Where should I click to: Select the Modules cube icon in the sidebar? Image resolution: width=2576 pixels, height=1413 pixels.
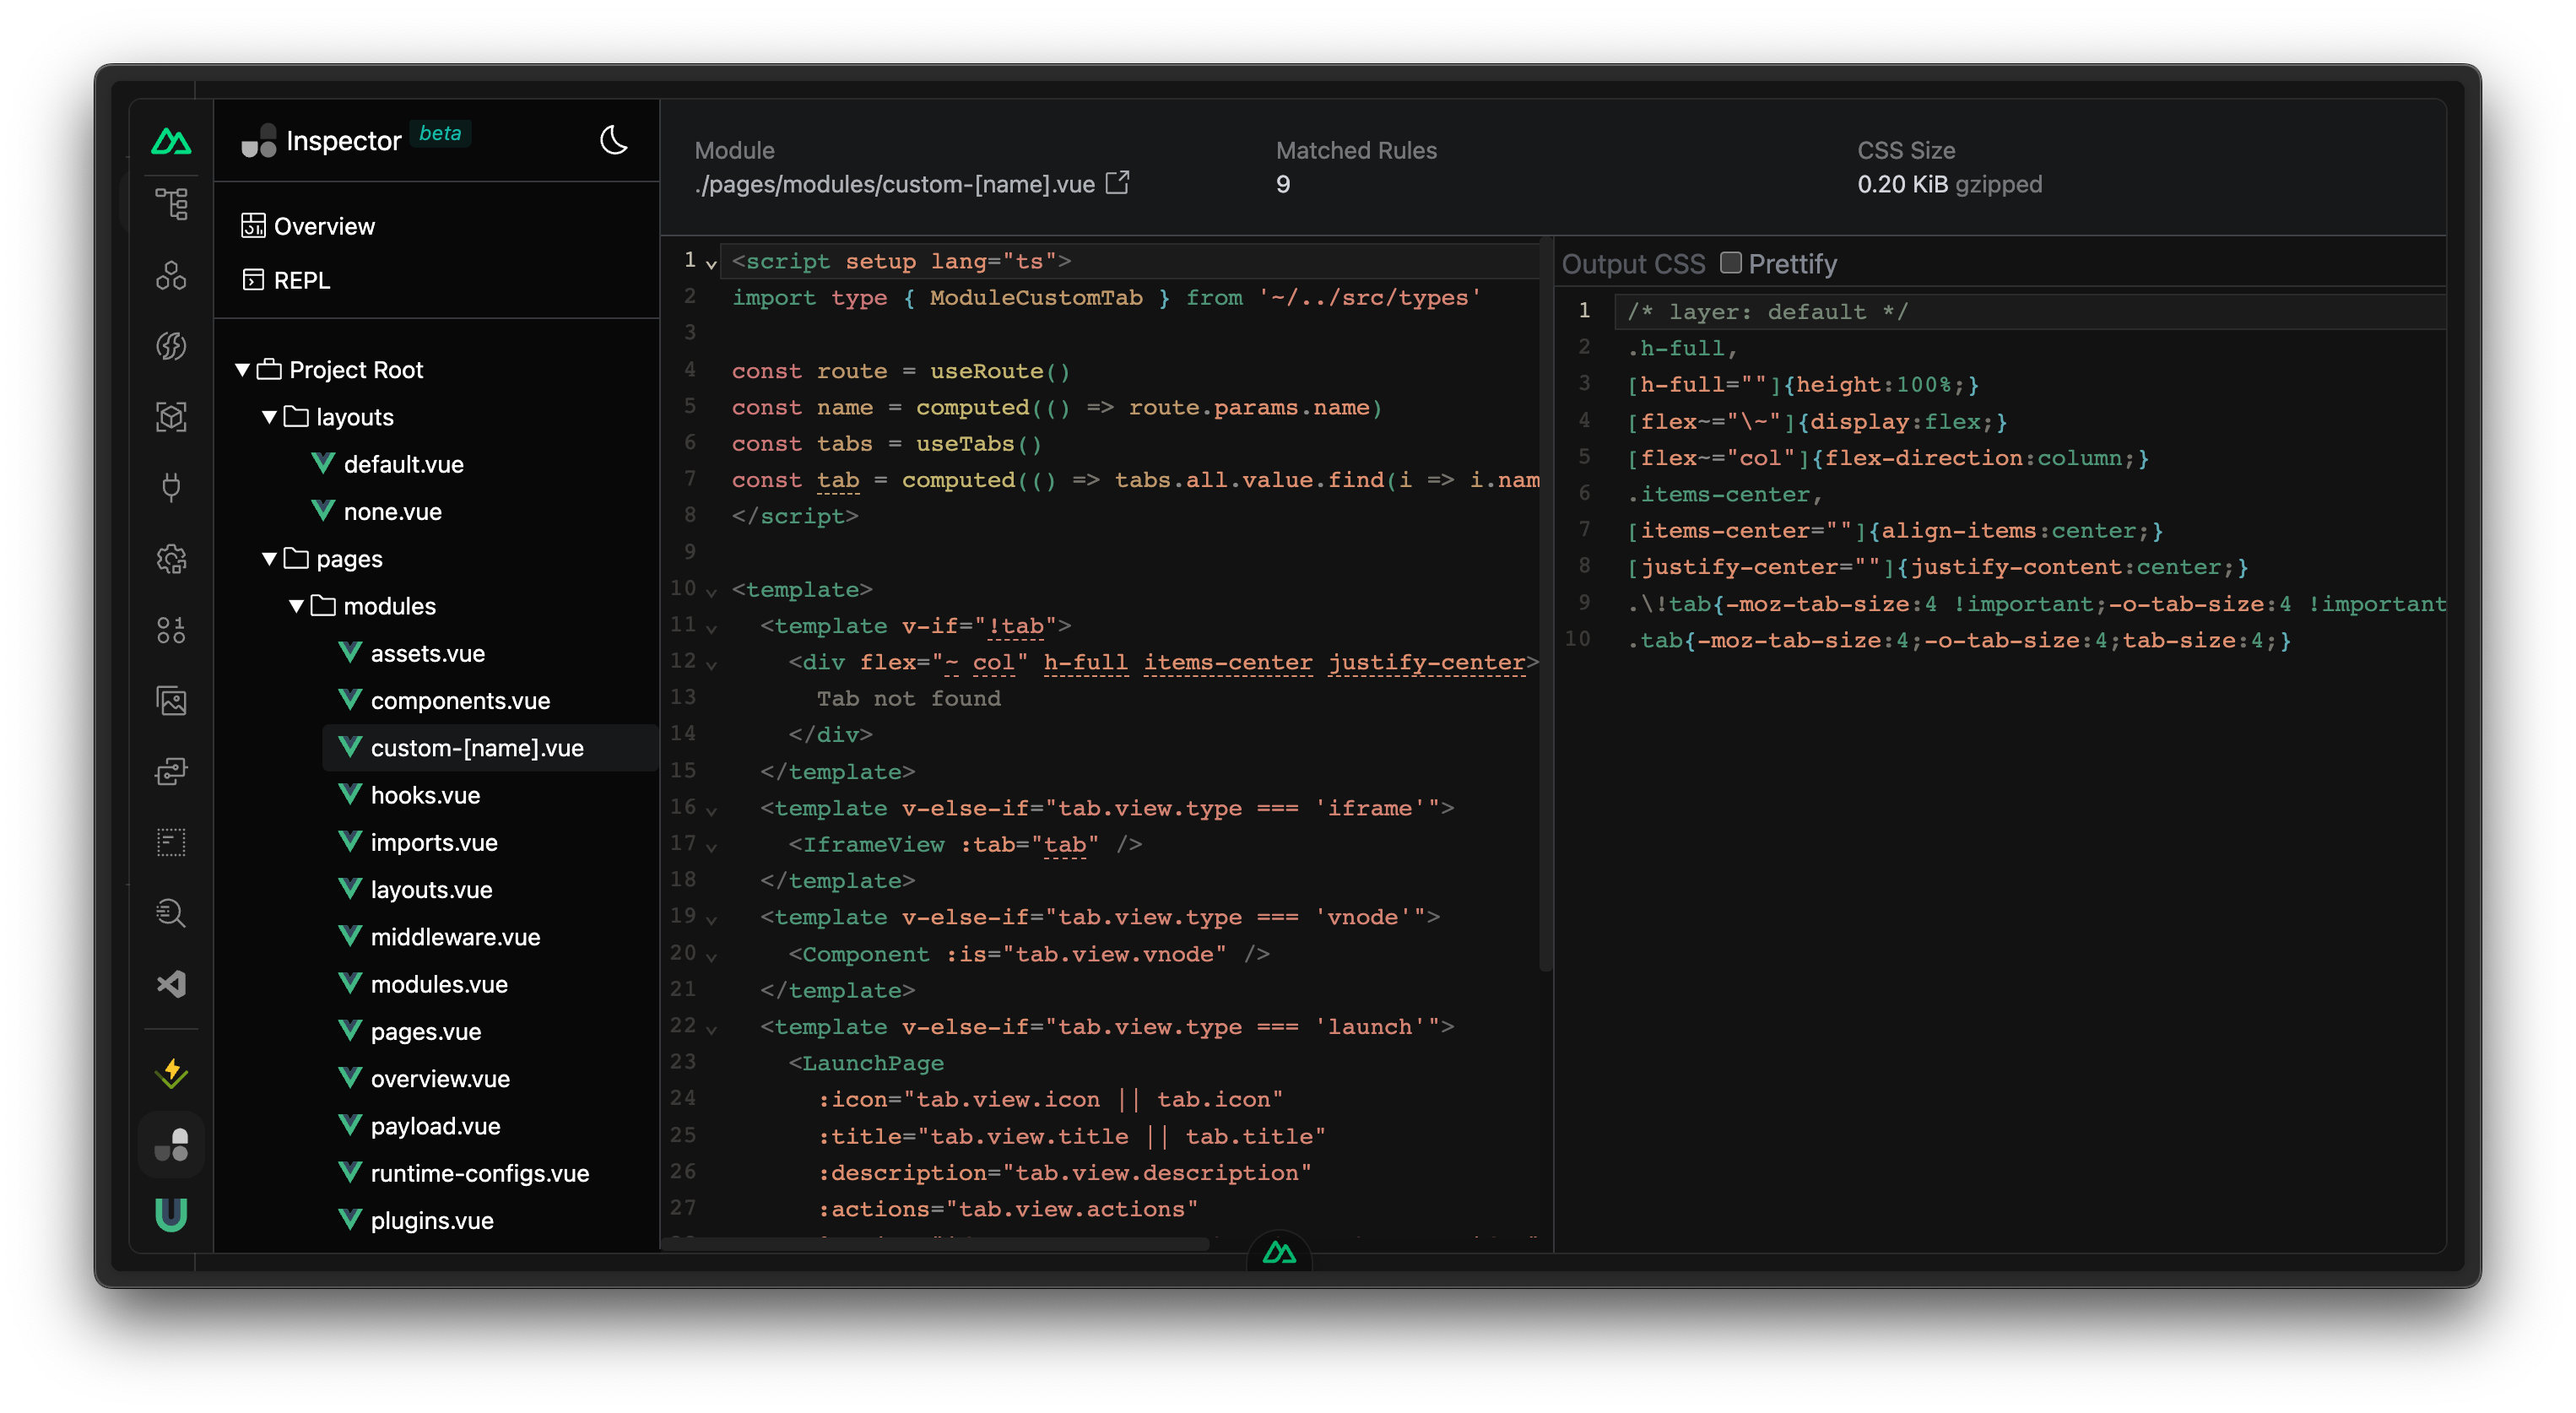click(x=171, y=417)
